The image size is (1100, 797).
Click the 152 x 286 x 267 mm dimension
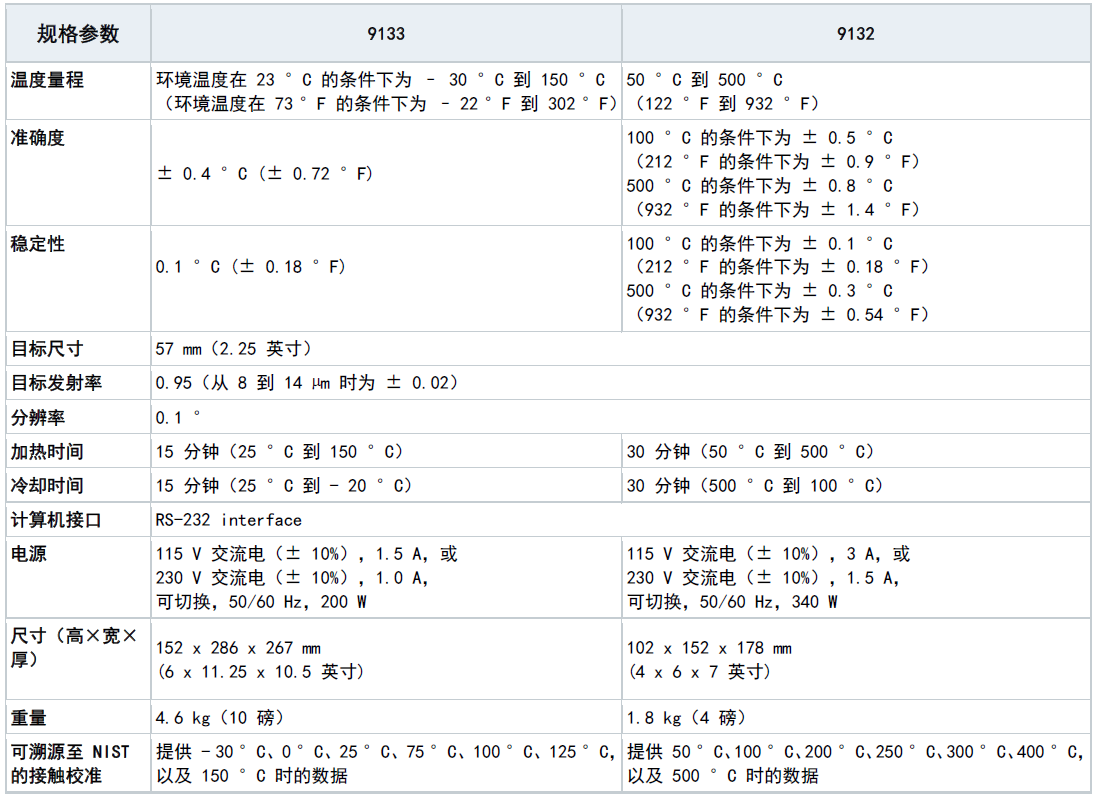click(x=239, y=648)
